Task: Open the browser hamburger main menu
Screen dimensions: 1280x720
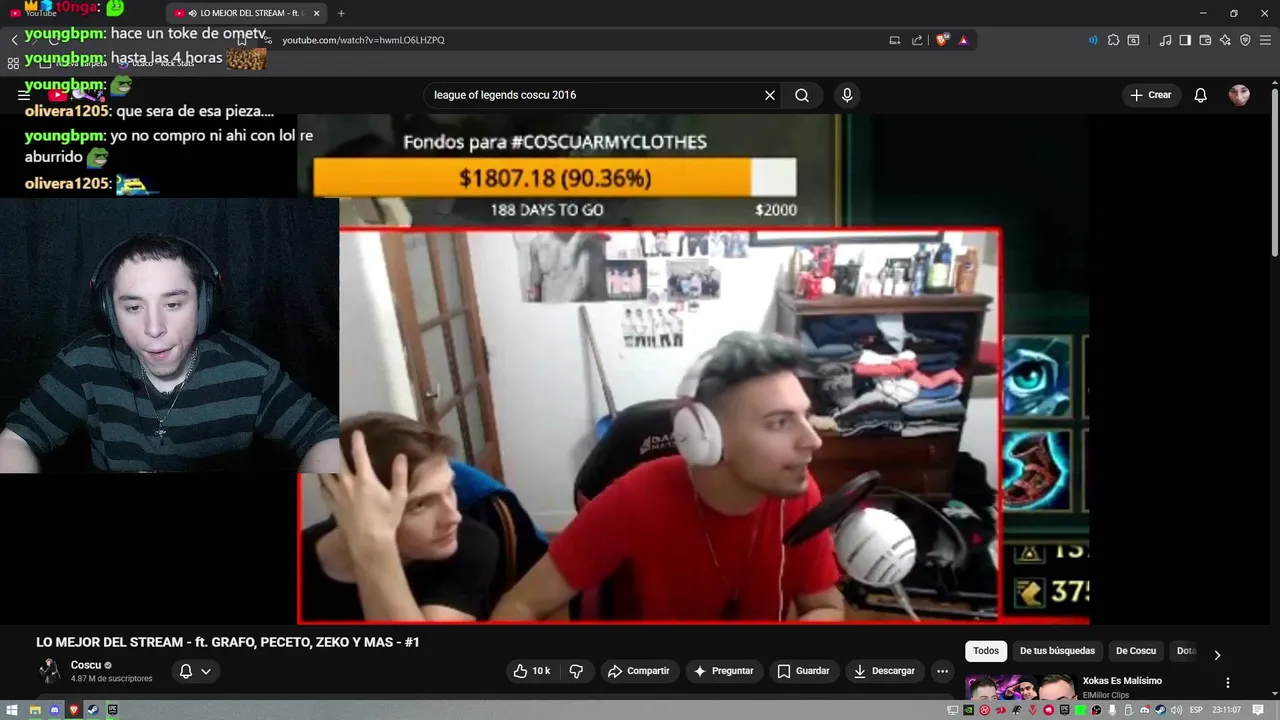Action: (1266, 40)
